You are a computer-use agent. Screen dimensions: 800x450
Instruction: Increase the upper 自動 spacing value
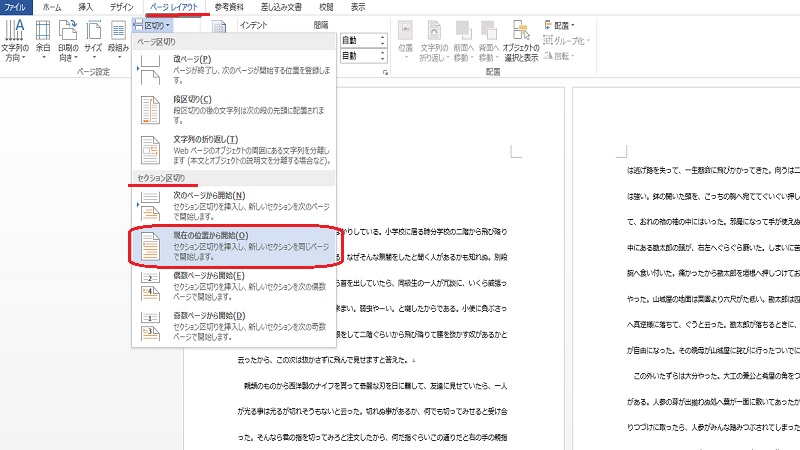[383, 37]
